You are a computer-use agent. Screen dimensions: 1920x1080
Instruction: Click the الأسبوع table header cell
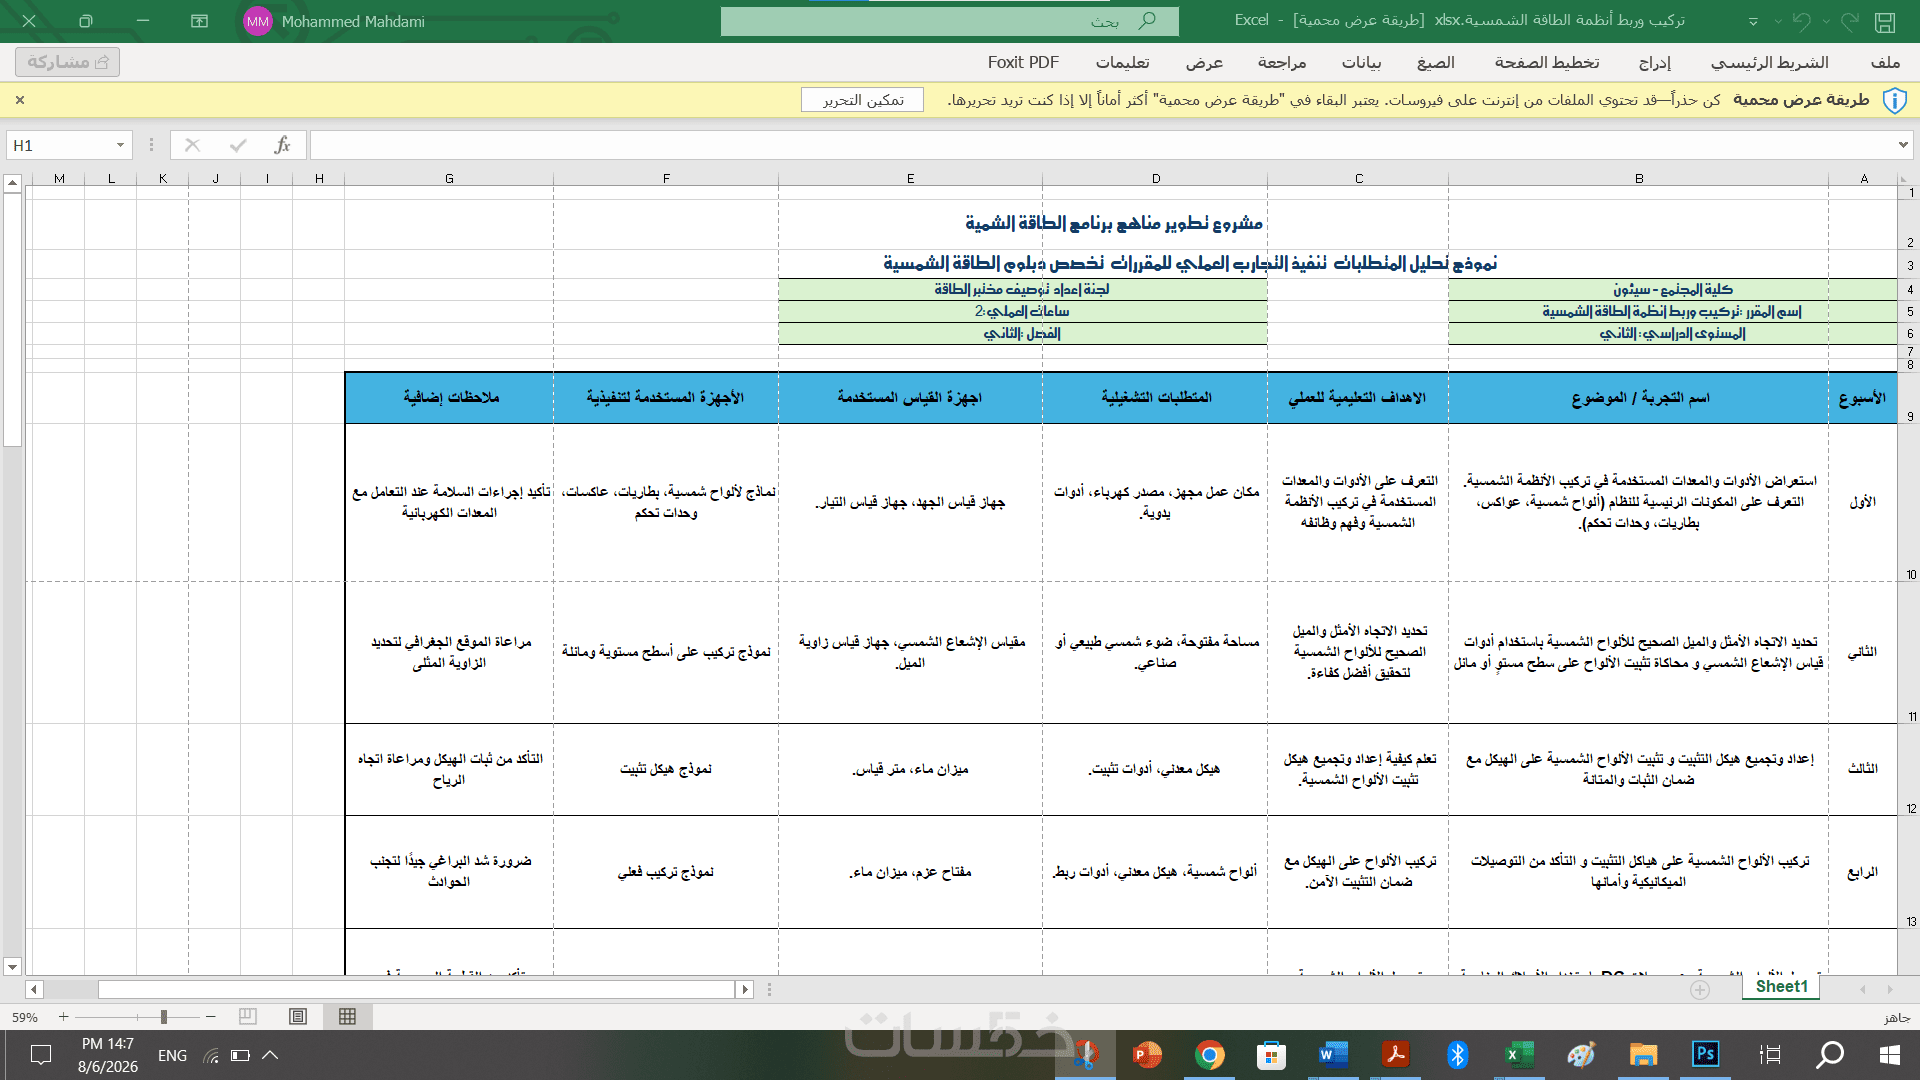click(1863, 398)
